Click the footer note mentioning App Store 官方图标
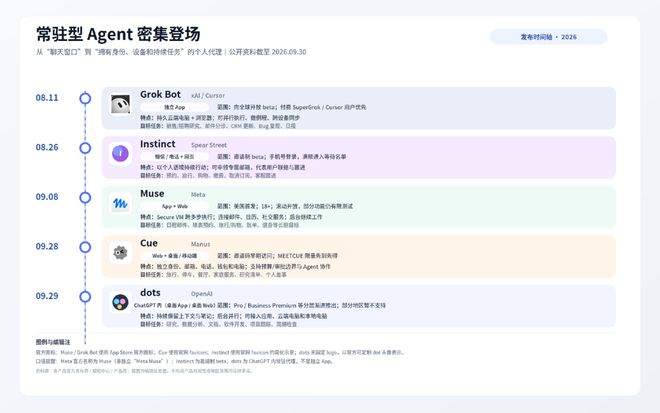Image resolution: width=660 pixels, height=413 pixels. click(221, 352)
